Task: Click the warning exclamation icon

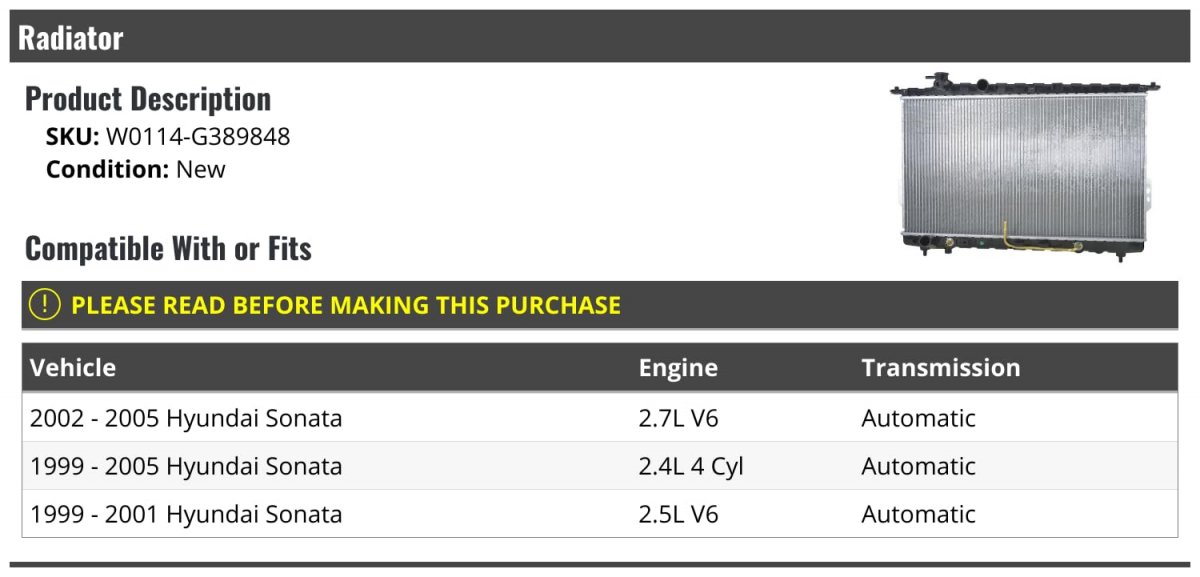Action: click(45, 305)
